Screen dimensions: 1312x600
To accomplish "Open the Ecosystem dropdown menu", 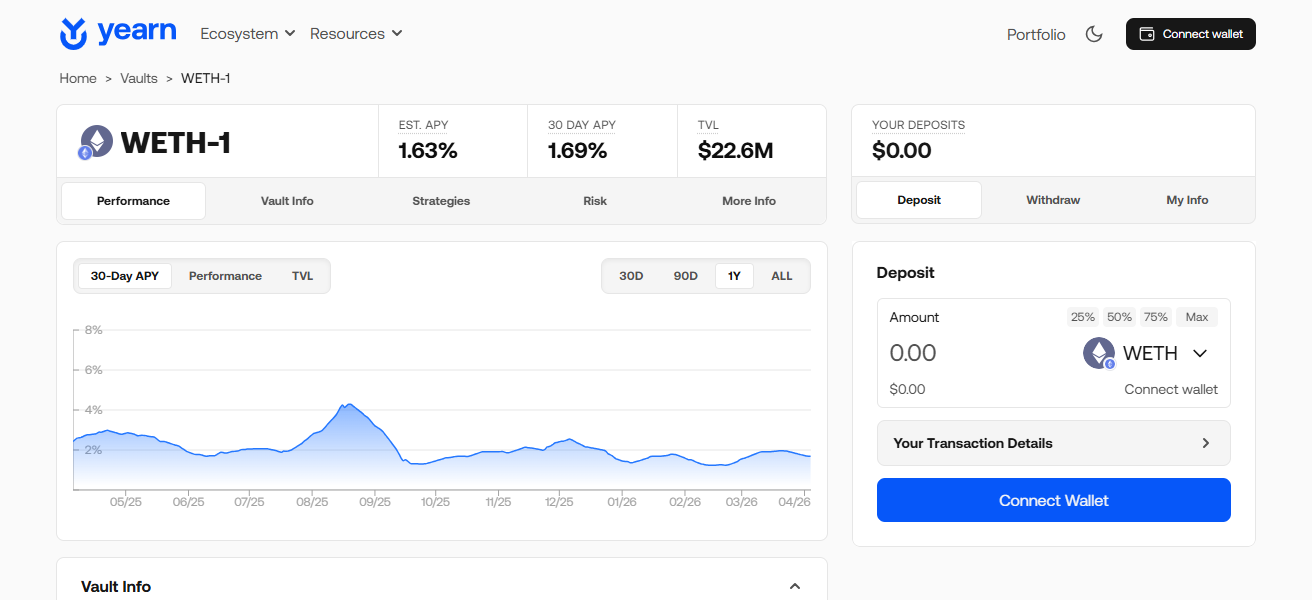I will 247,34.
